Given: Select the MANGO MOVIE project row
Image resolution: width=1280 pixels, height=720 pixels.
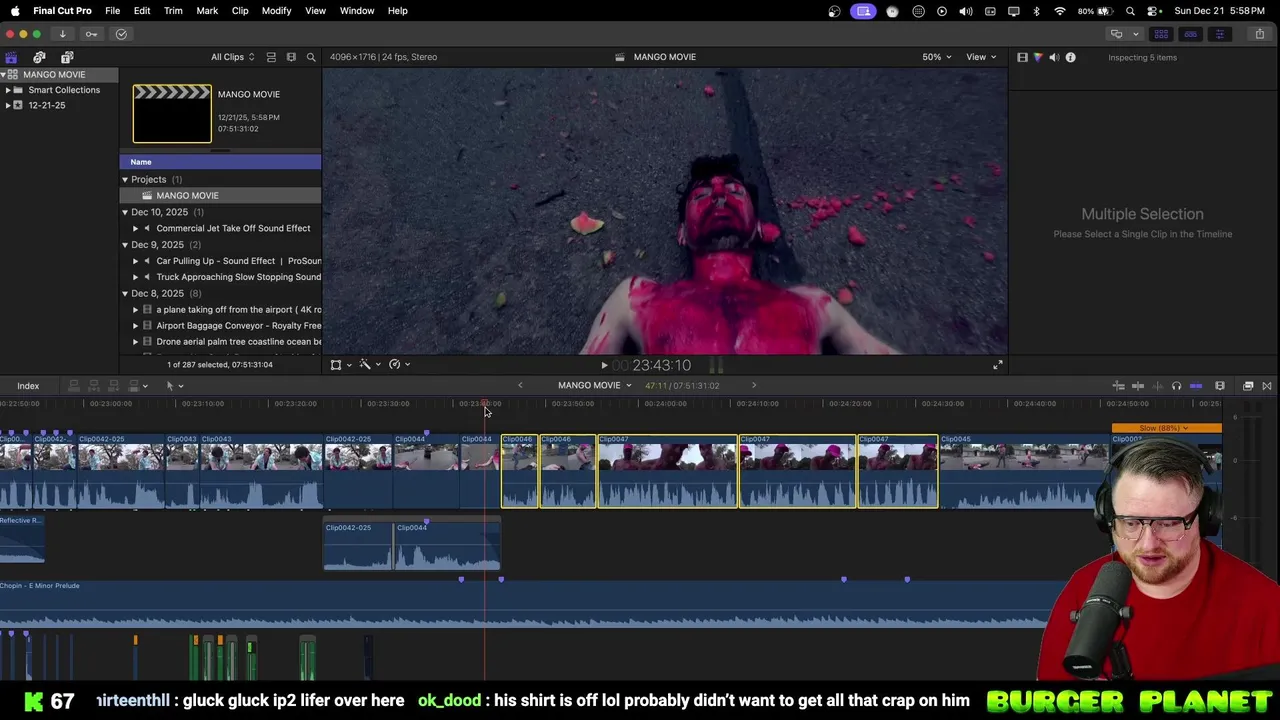Looking at the screenshot, I should 220,195.
